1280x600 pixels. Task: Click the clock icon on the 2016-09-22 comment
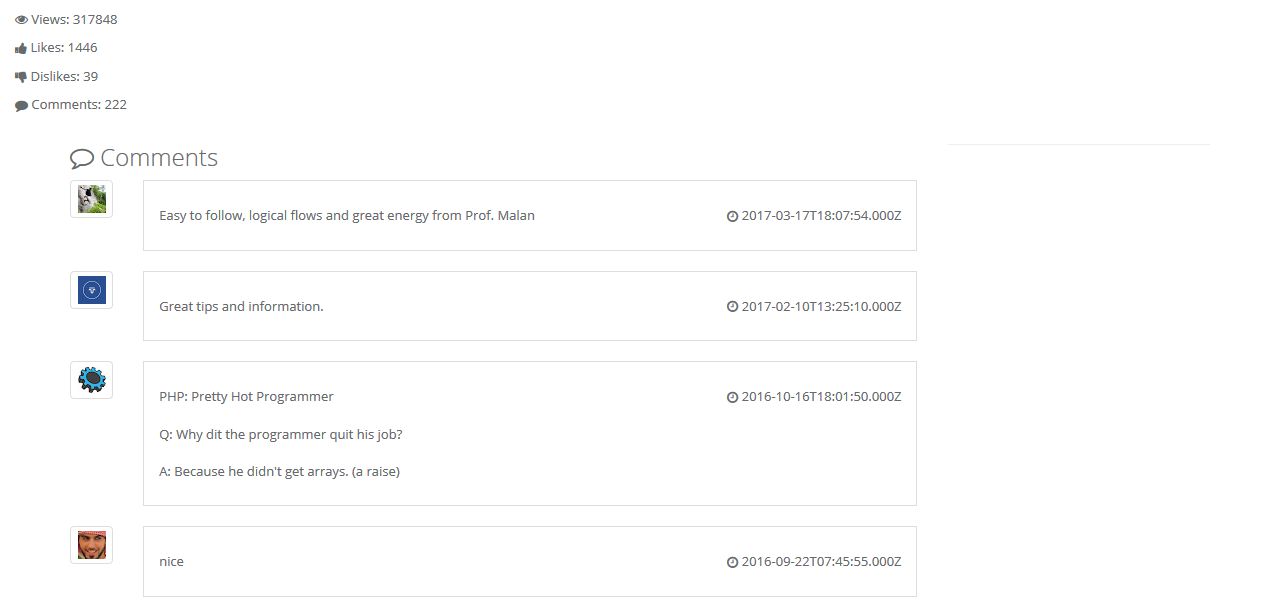coord(732,562)
